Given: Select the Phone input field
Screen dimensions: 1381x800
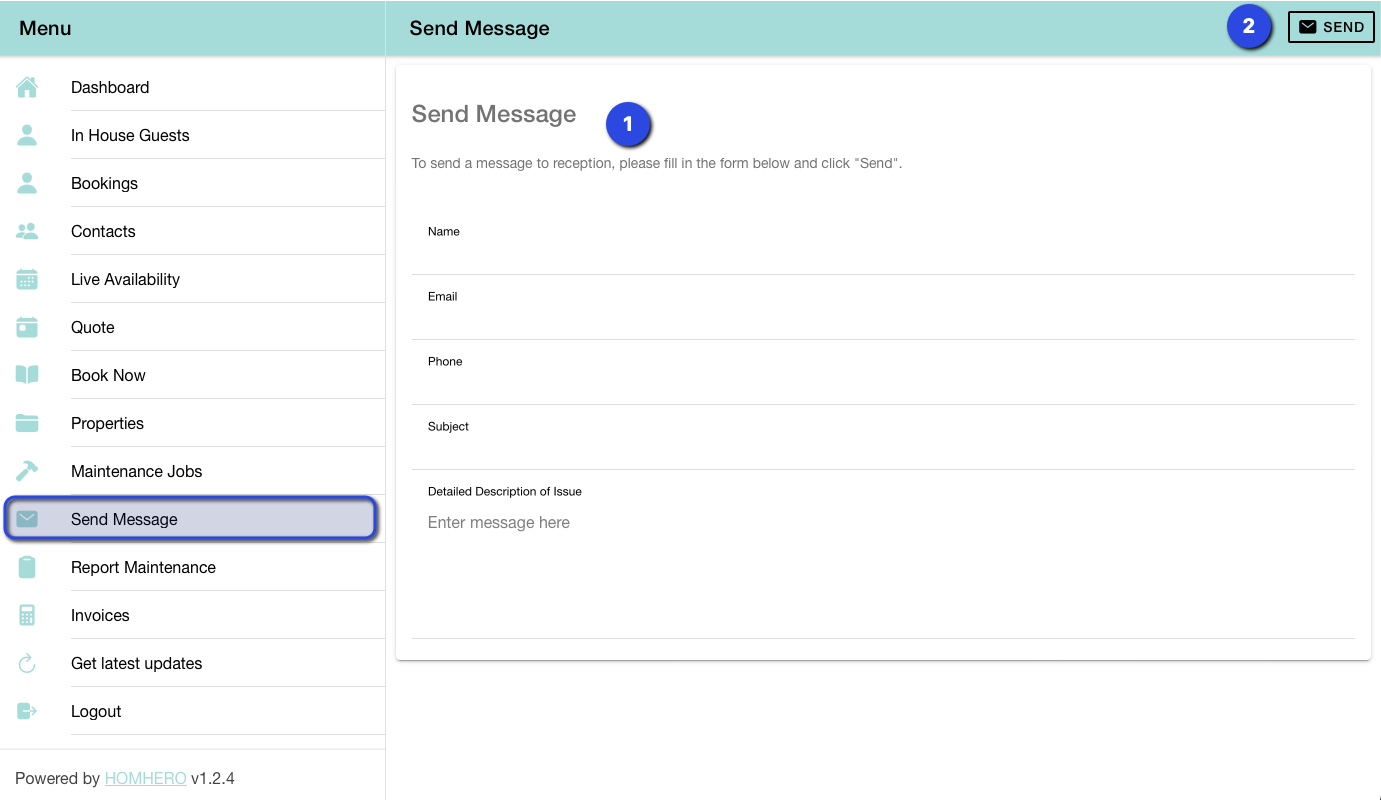Looking at the screenshot, I should [x=882, y=386].
